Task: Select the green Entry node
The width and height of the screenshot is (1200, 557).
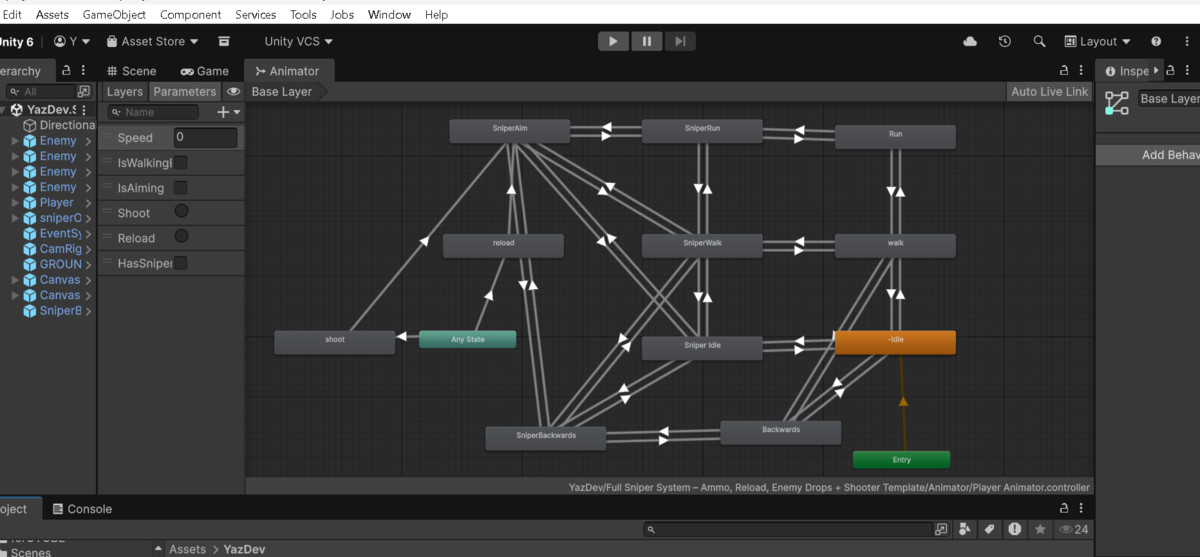Action: tap(901, 459)
